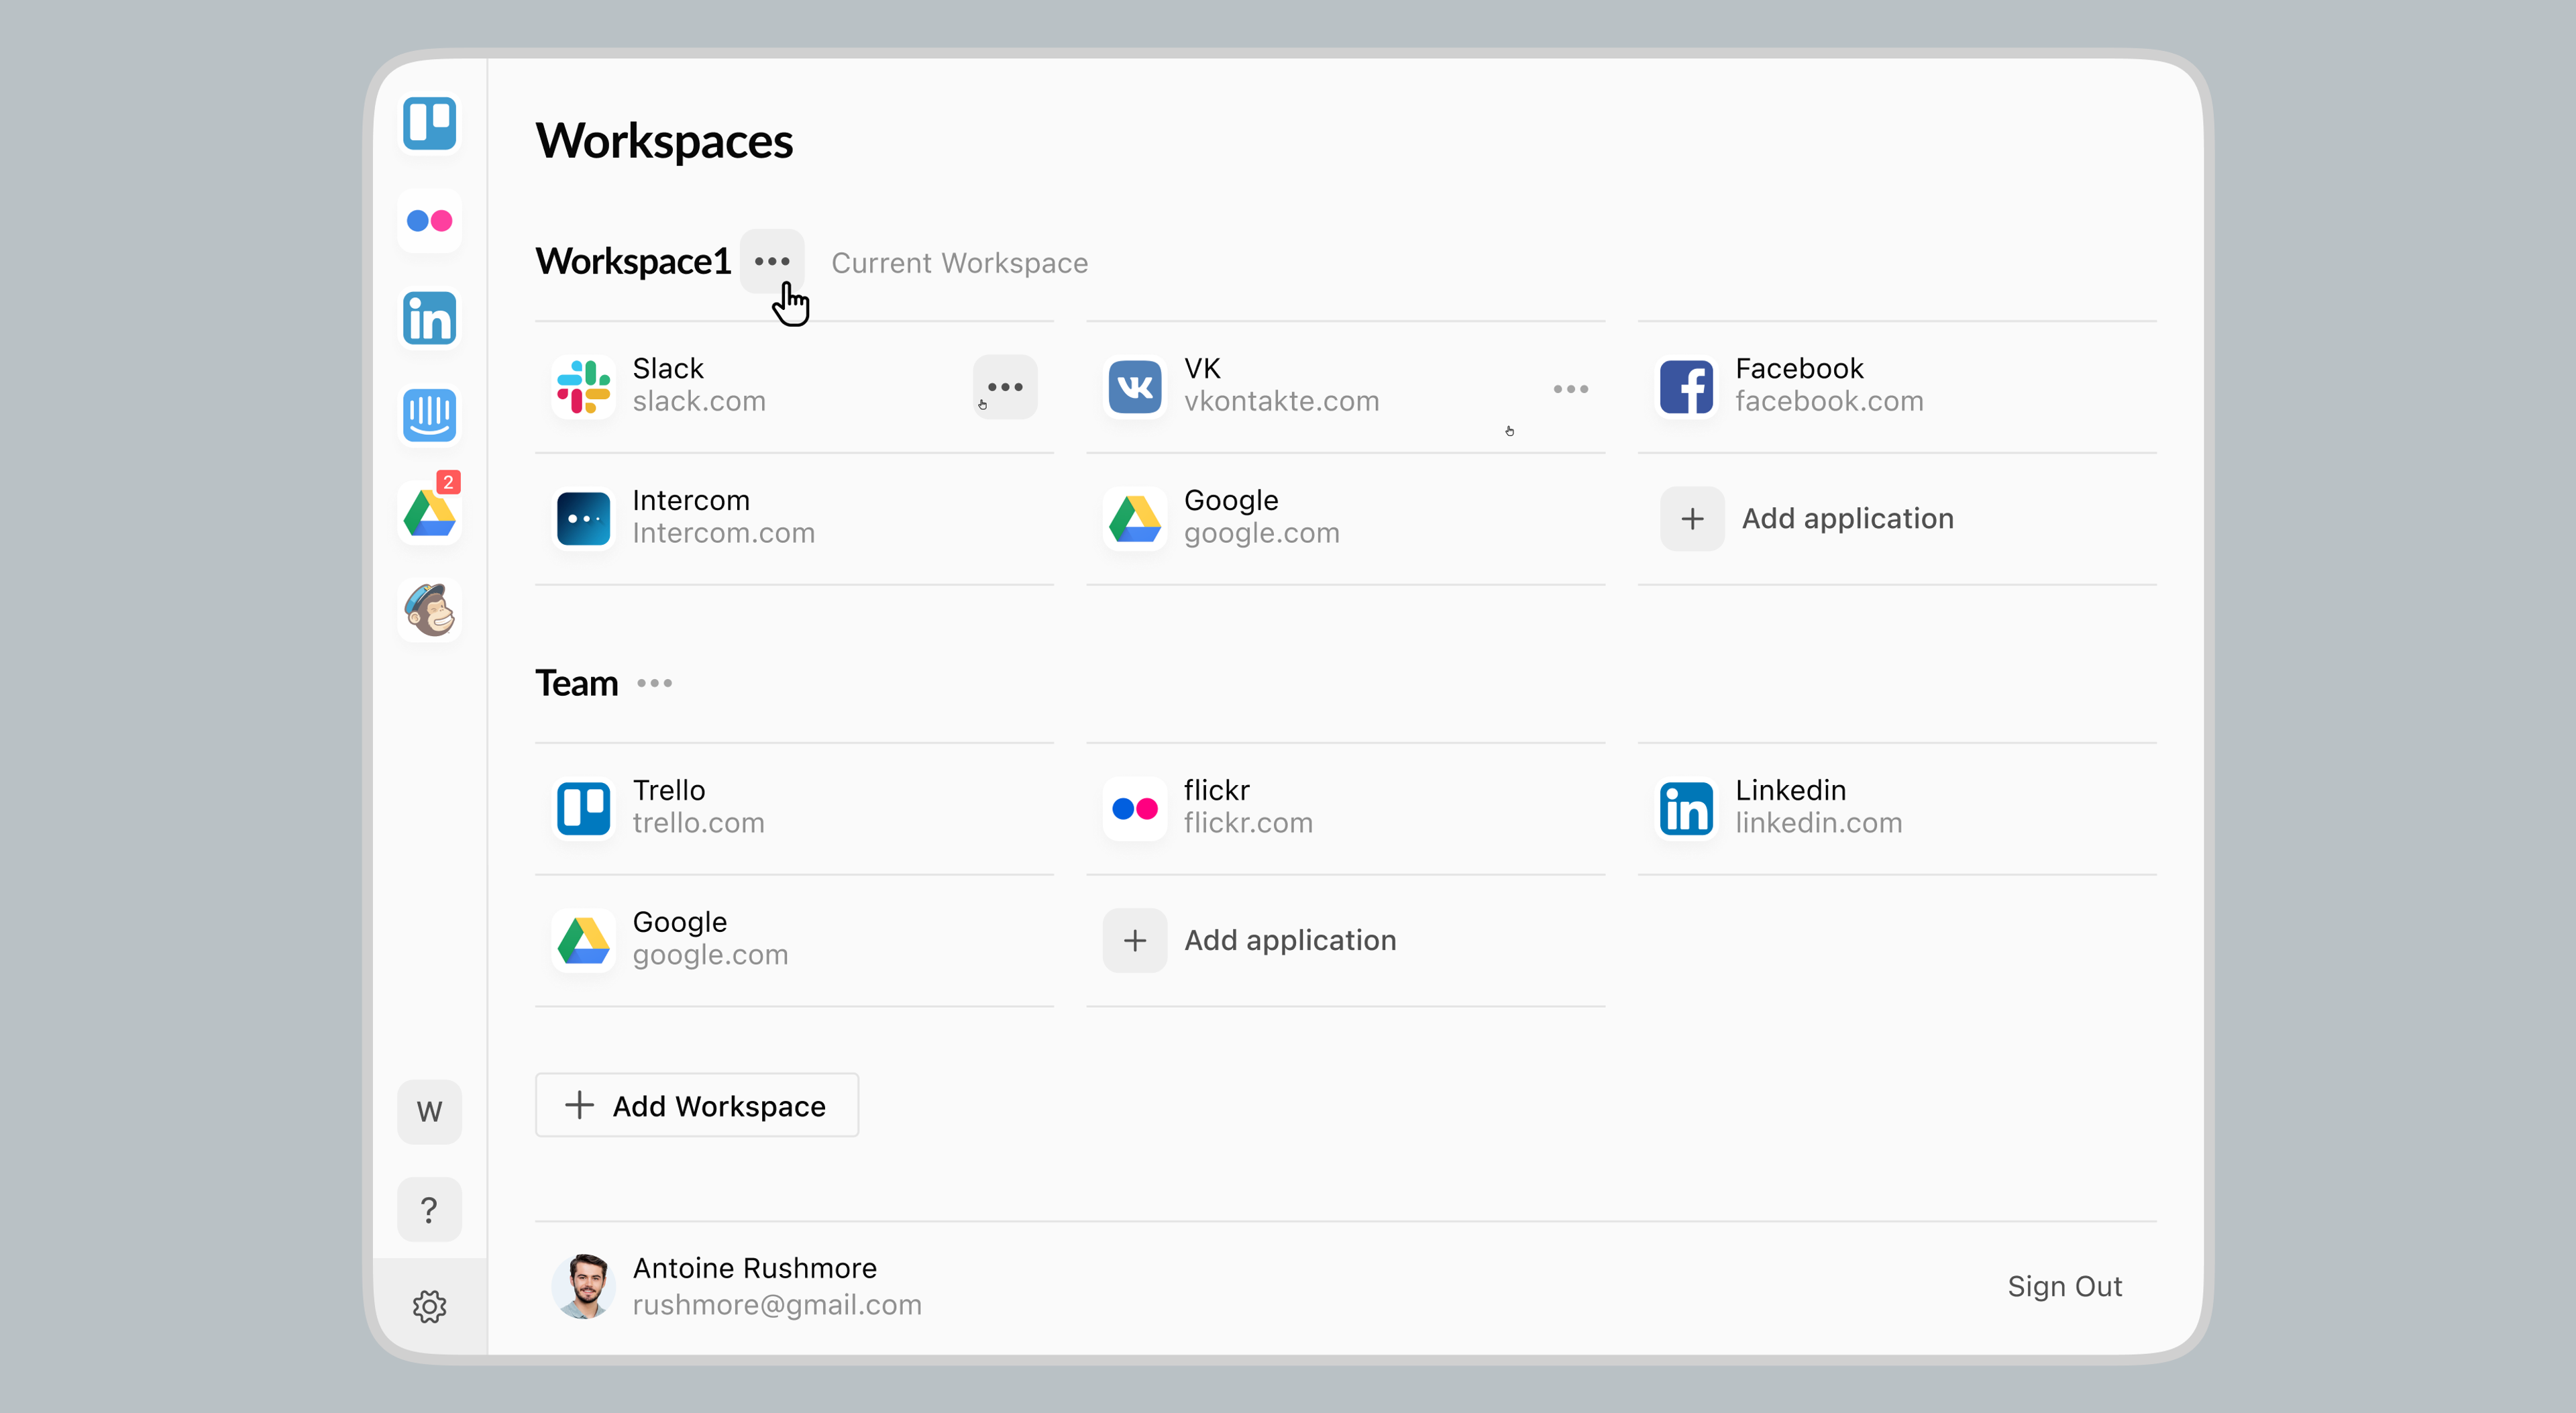
Task: Open Mailchimp monkey icon in sidebar
Action: pyautogui.click(x=429, y=610)
